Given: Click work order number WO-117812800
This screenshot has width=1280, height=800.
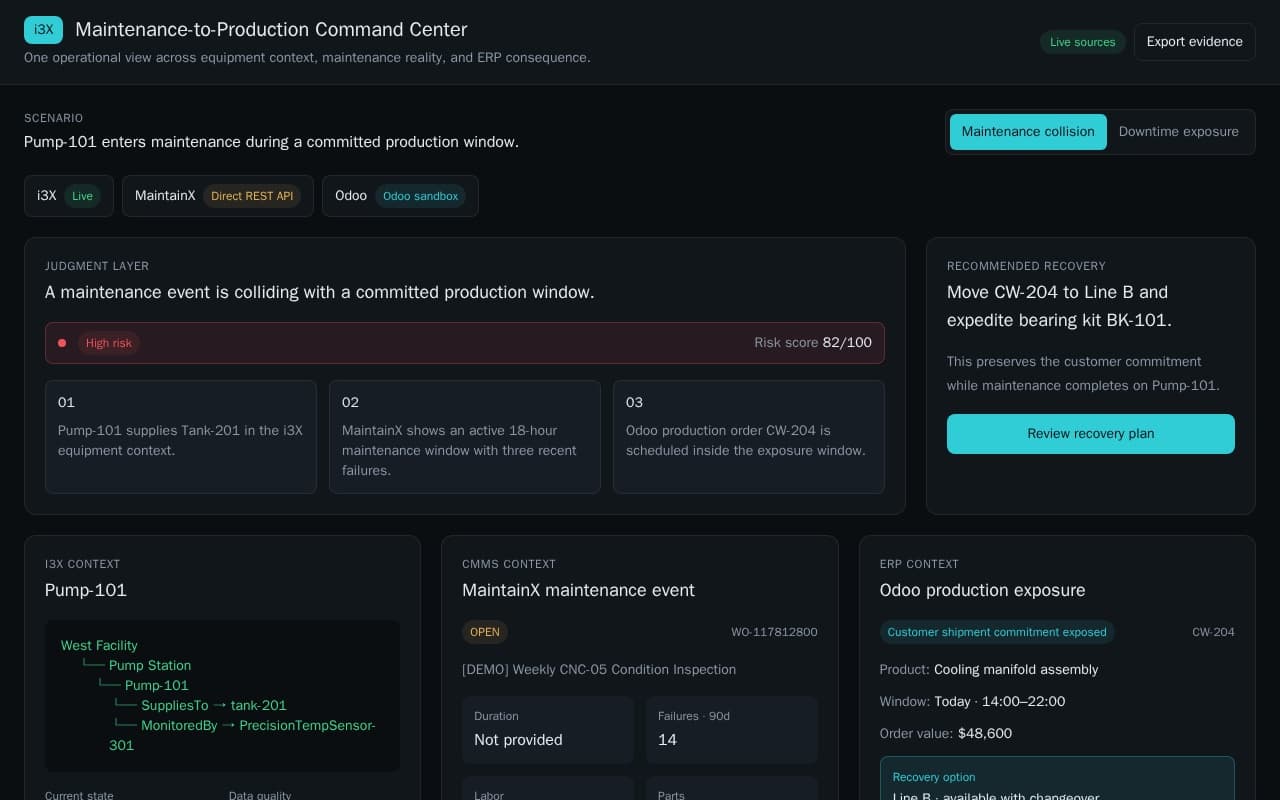Looking at the screenshot, I should pos(774,632).
